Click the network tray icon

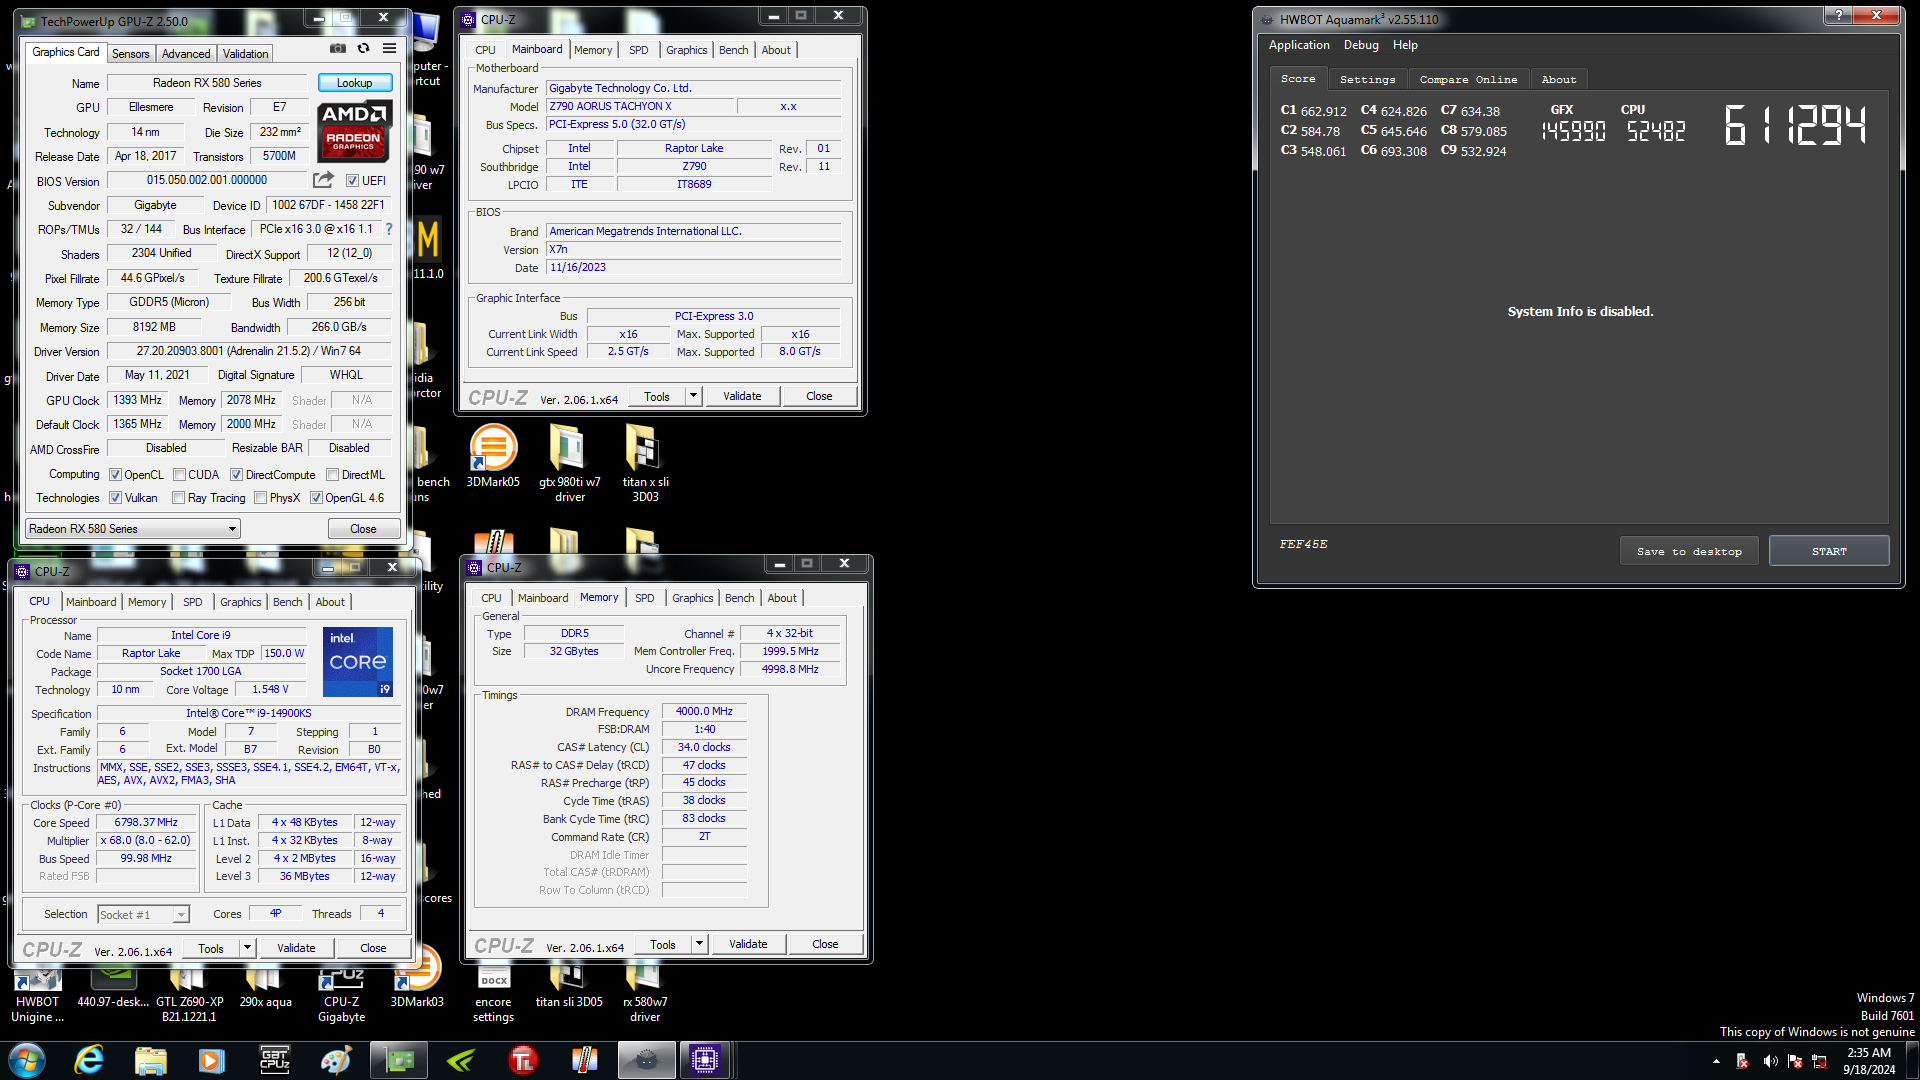(x=1819, y=1061)
